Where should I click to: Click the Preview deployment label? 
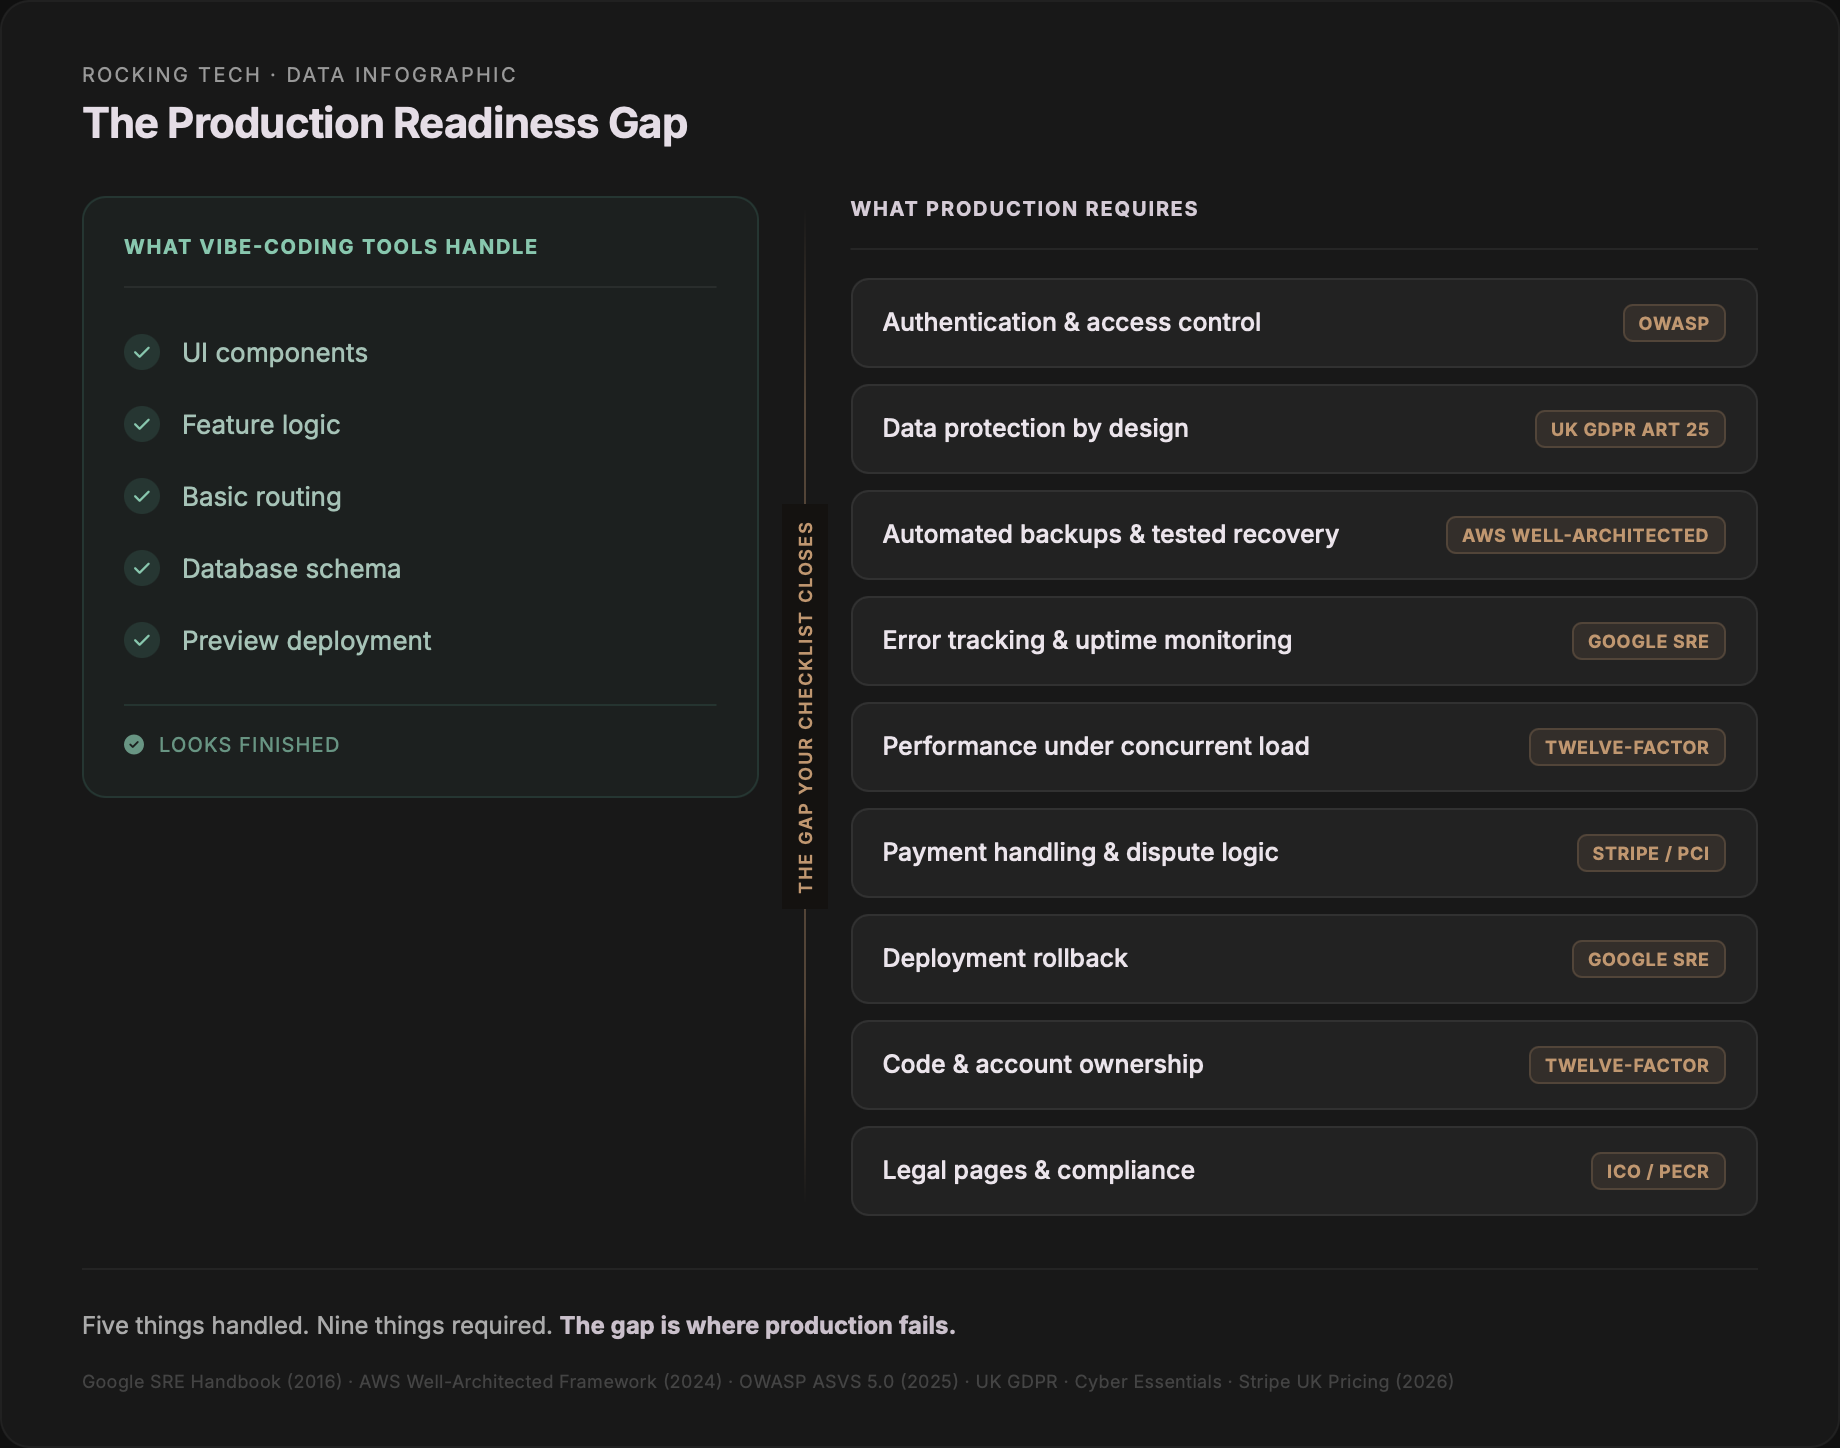tap(306, 641)
